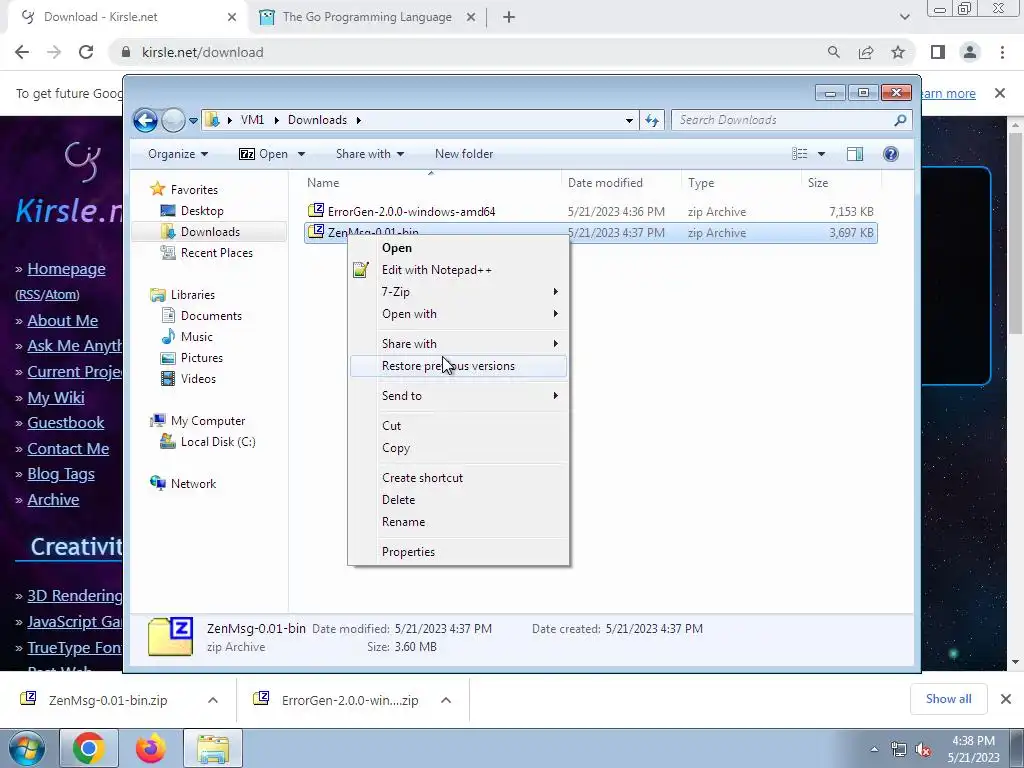Click the Windows Explorer taskbar icon
This screenshot has width=1024, height=768.
[x=213, y=748]
